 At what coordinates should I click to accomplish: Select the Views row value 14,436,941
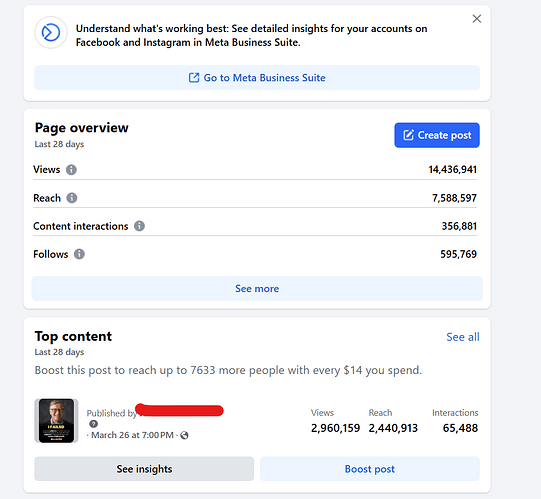tap(452, 170)
